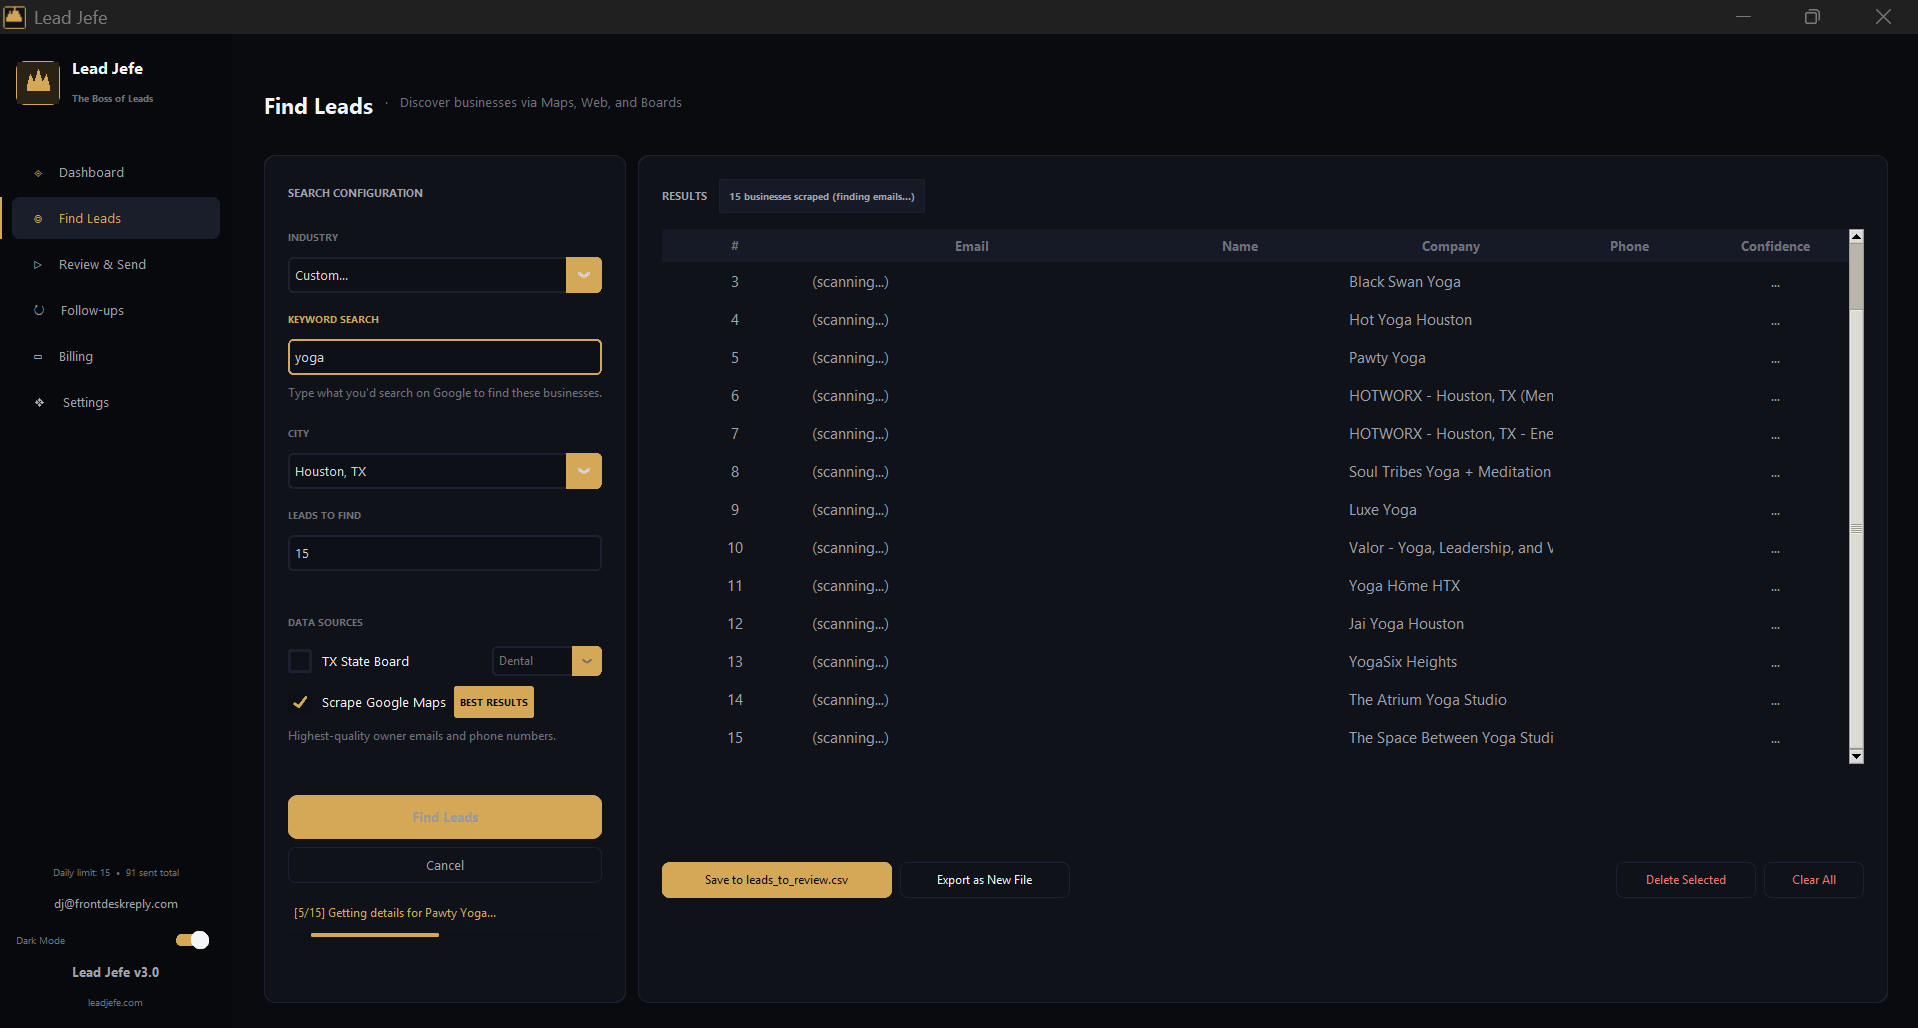The height and width of the screenshot is (1028, 1918).
Task: Select the Dashboard icon in the sidebar
Action: (37, 172)
